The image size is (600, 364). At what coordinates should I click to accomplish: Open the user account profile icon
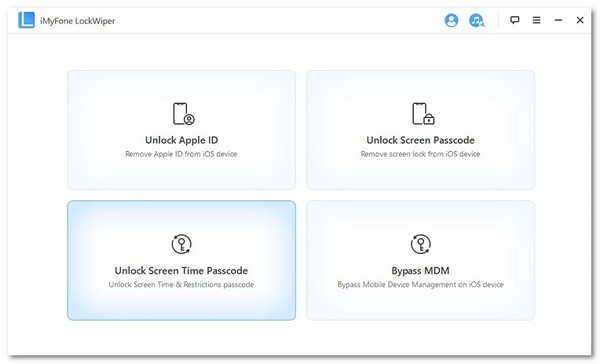[451, 20]
